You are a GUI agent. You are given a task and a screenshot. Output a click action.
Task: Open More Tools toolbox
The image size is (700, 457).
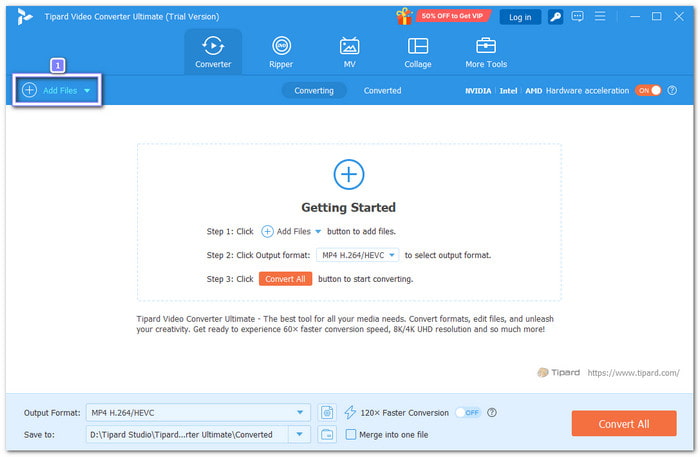click(x=486, y=52)
